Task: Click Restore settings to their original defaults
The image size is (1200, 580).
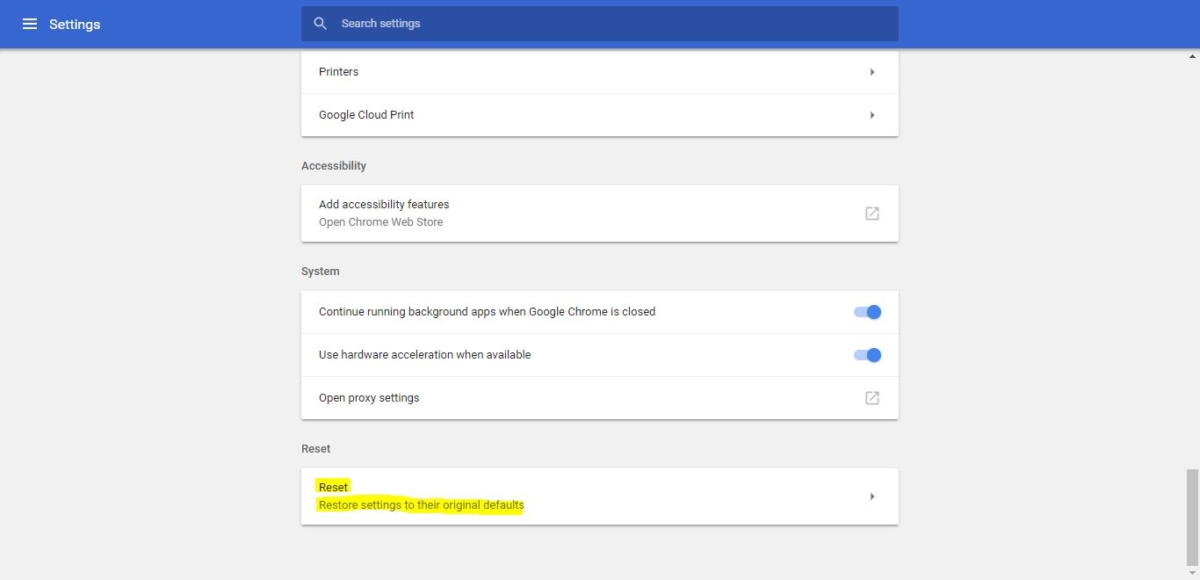Action: tap(421, 505)
